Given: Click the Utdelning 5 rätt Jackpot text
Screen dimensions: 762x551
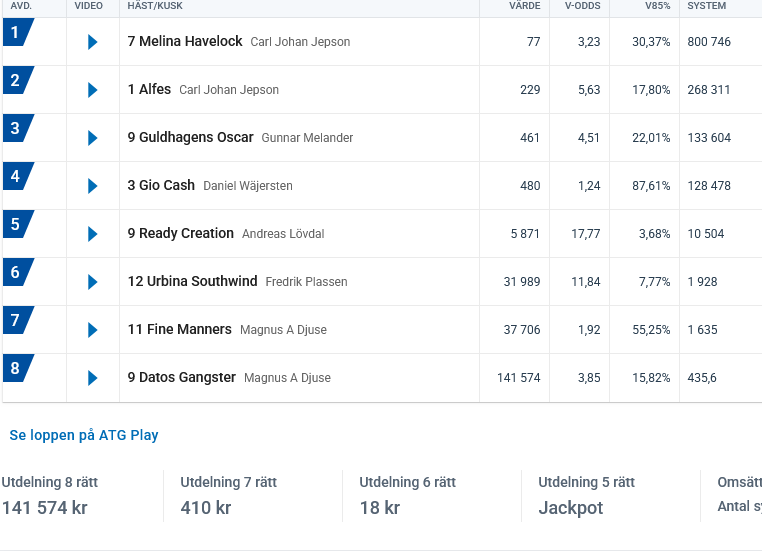Looking at the screenshot, I should tap(570, 508).
